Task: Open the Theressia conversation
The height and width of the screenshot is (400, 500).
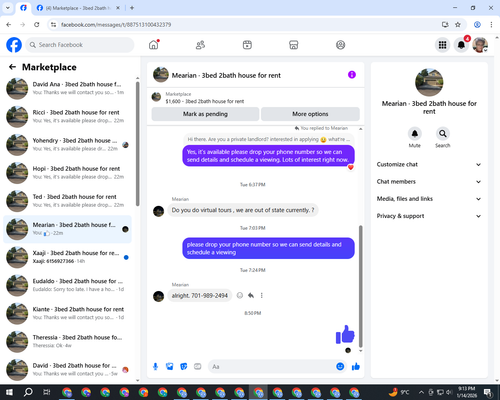Action: click(x=68, y=341)
